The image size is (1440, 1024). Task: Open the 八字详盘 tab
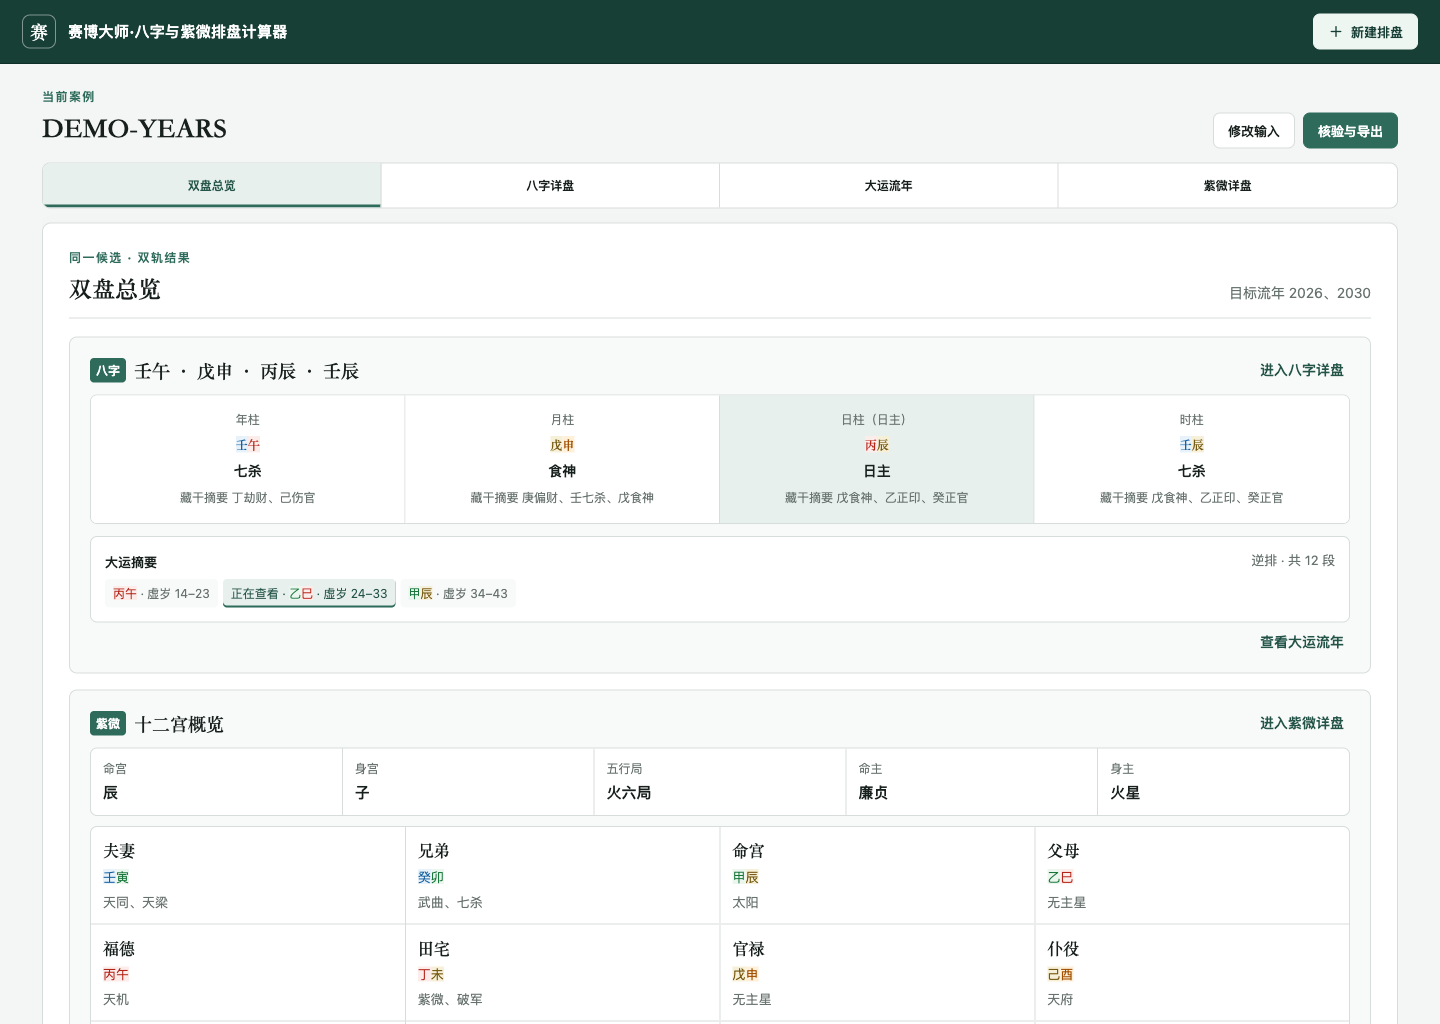(x=550, y=186)
